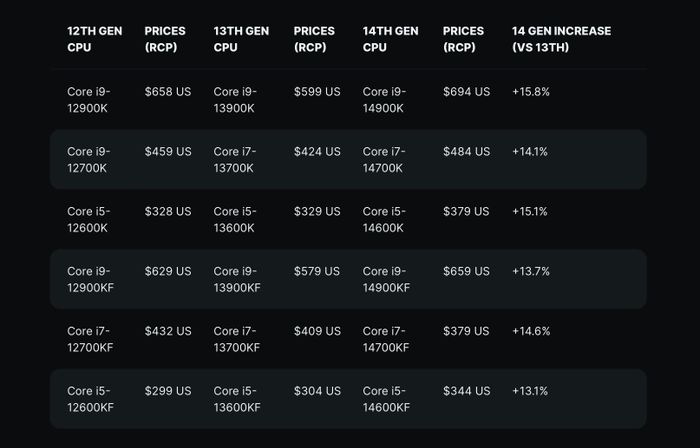Click the 14TH GEN CPU column header
700x448 pixels.
coord(390,39)
